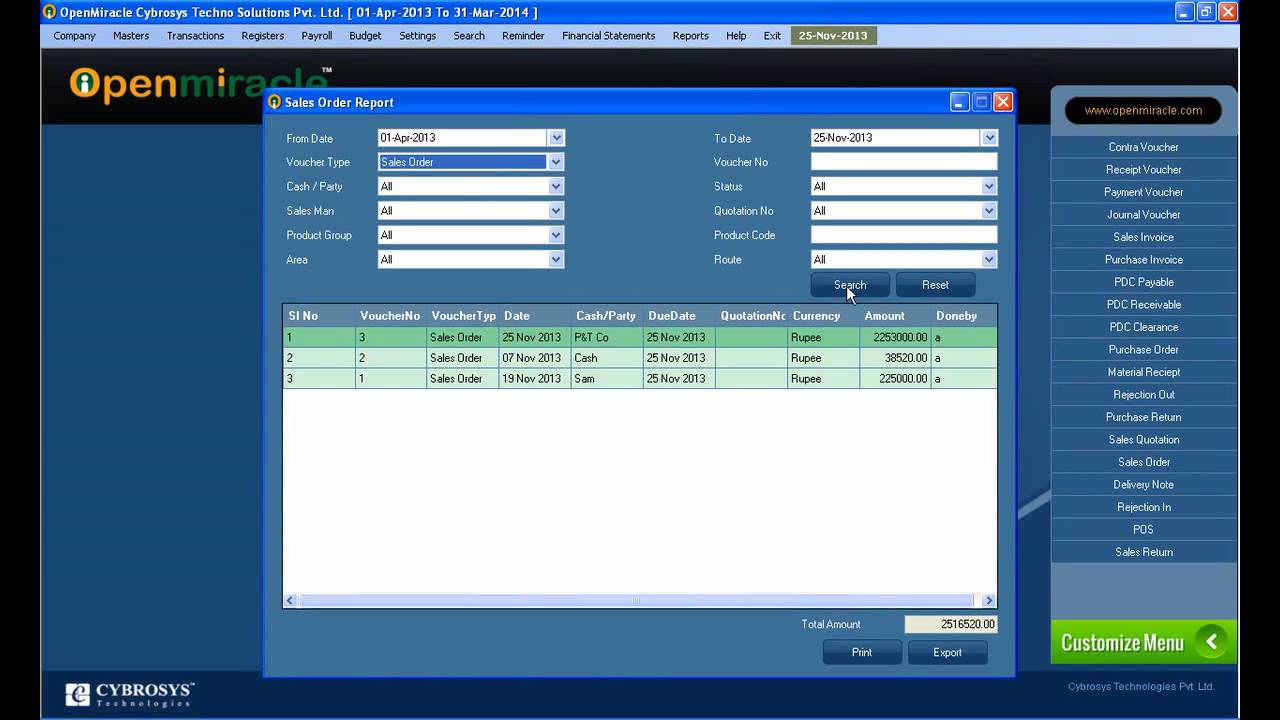1280x720 pixels.
Task: Open Payment Voucher from the side panel
Action: 1143,192
